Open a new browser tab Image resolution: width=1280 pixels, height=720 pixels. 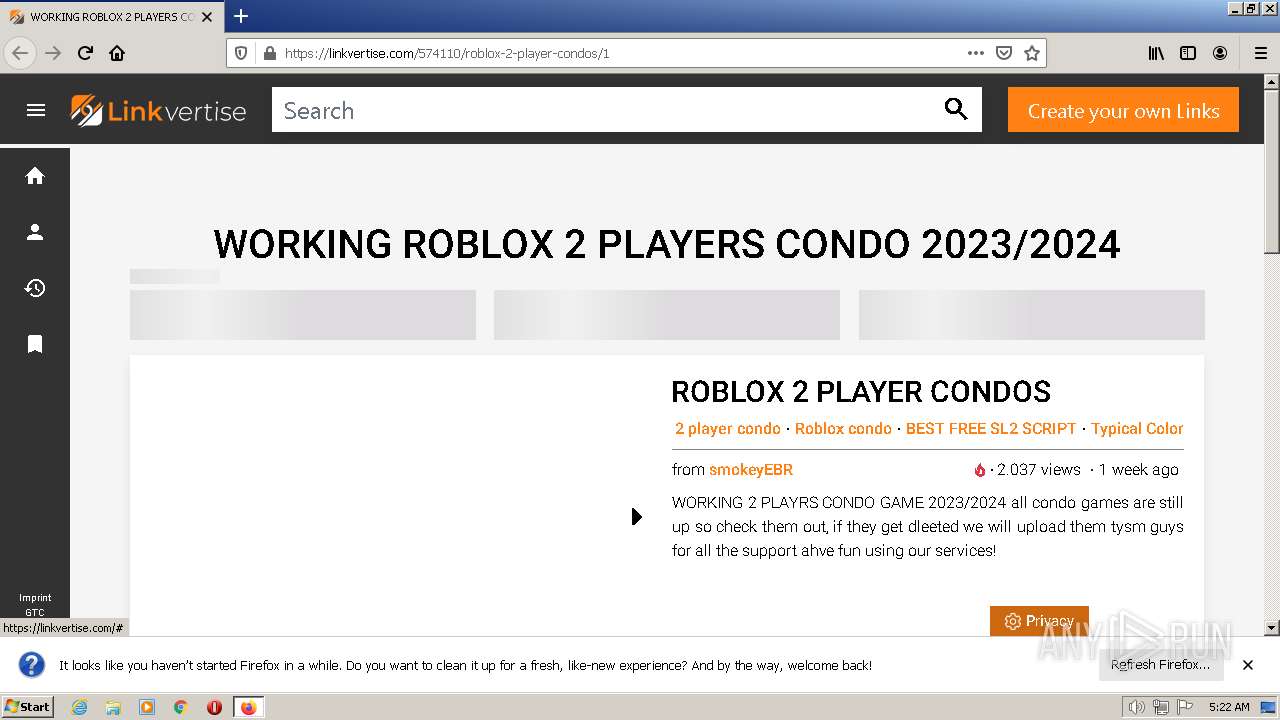(x=241, y=16)
